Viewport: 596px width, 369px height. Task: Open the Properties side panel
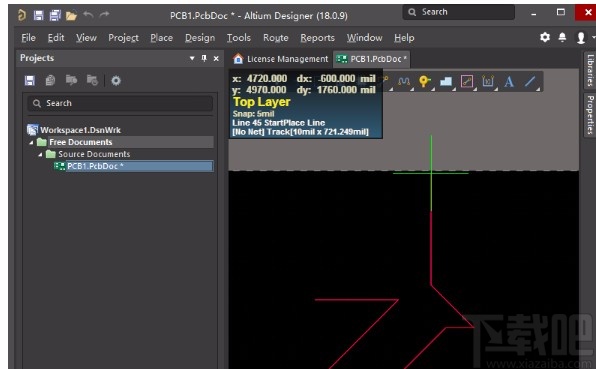[590, 115]
